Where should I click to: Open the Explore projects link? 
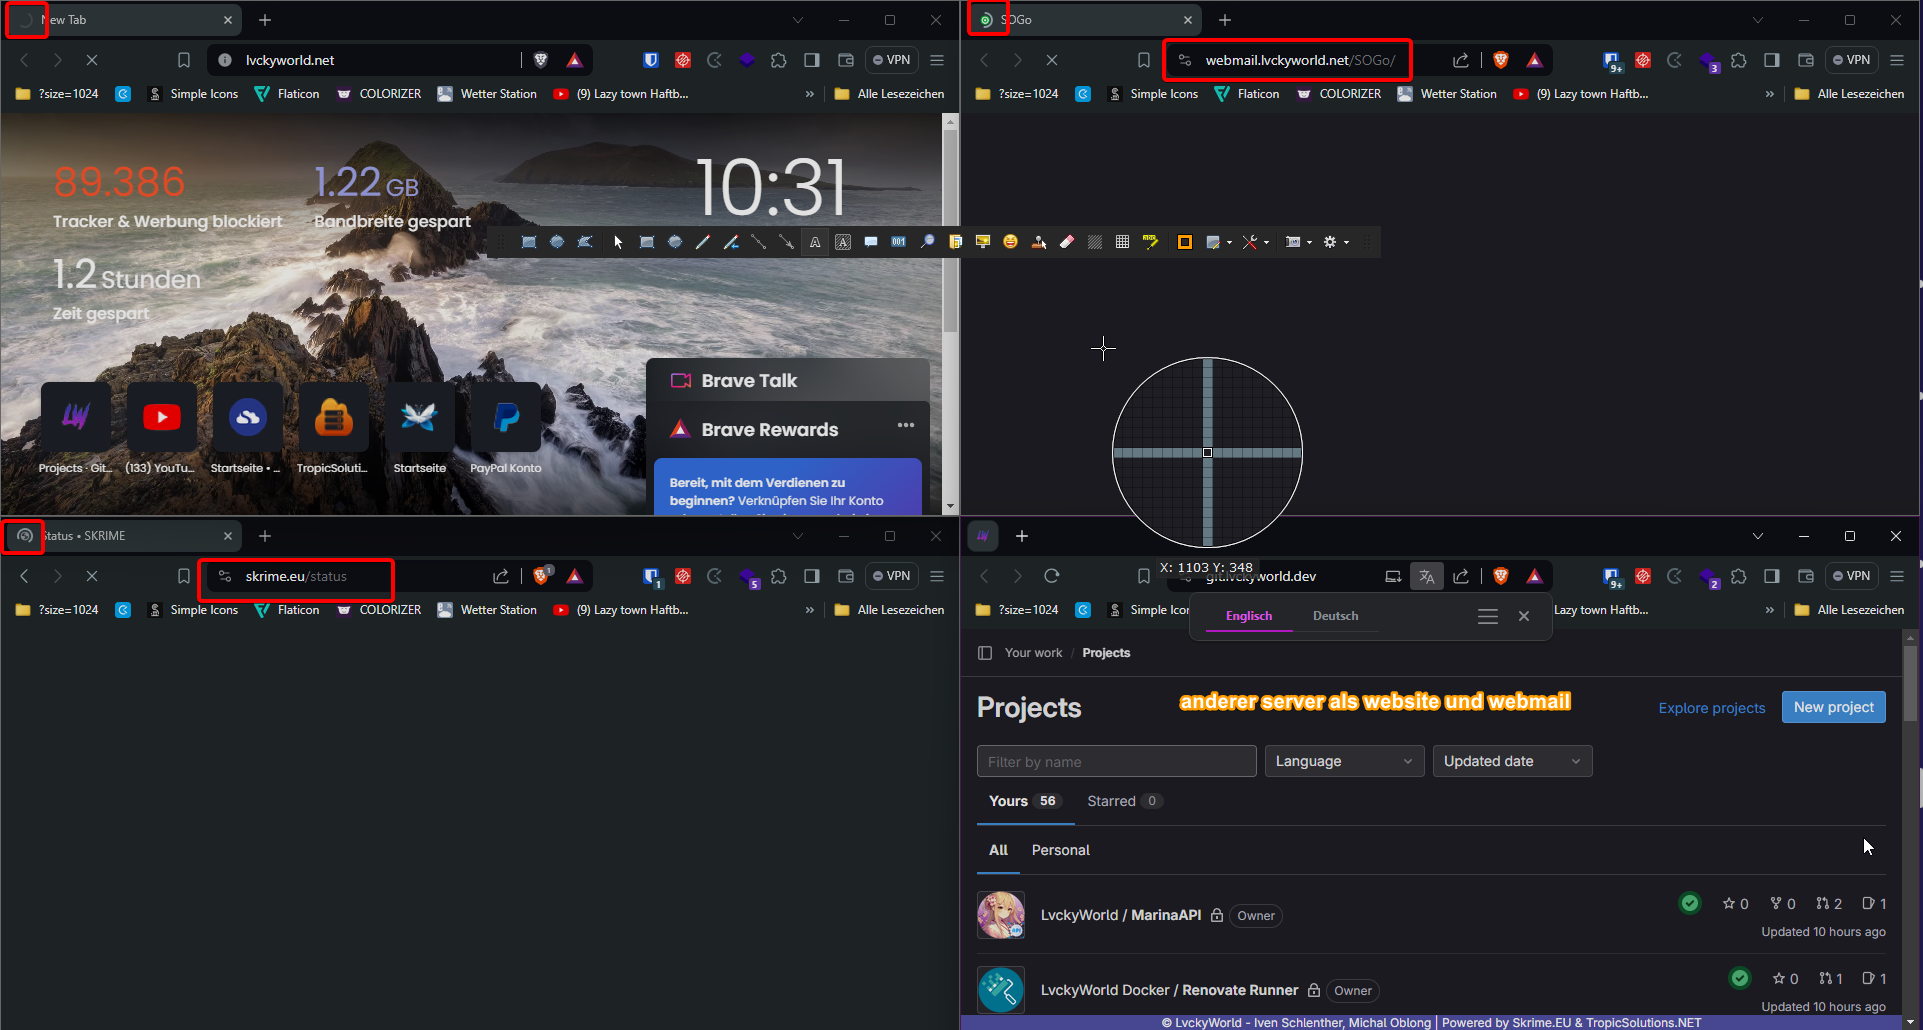[x=1711, y=708]
